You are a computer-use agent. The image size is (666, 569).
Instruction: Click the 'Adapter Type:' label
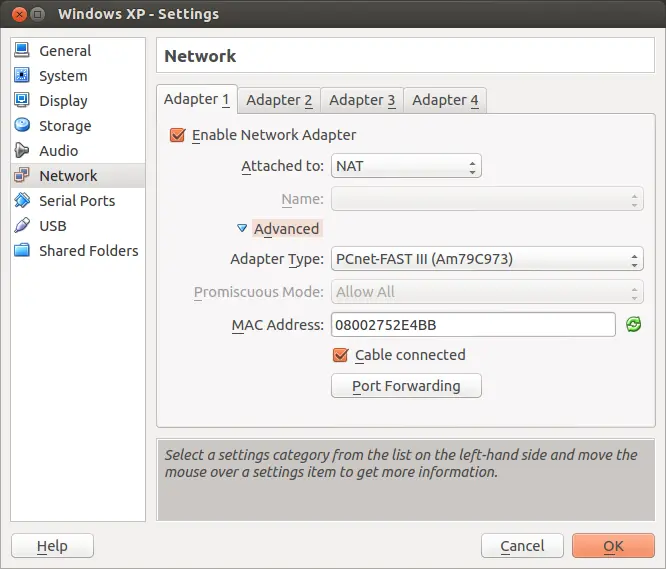(x=277, y=259)
